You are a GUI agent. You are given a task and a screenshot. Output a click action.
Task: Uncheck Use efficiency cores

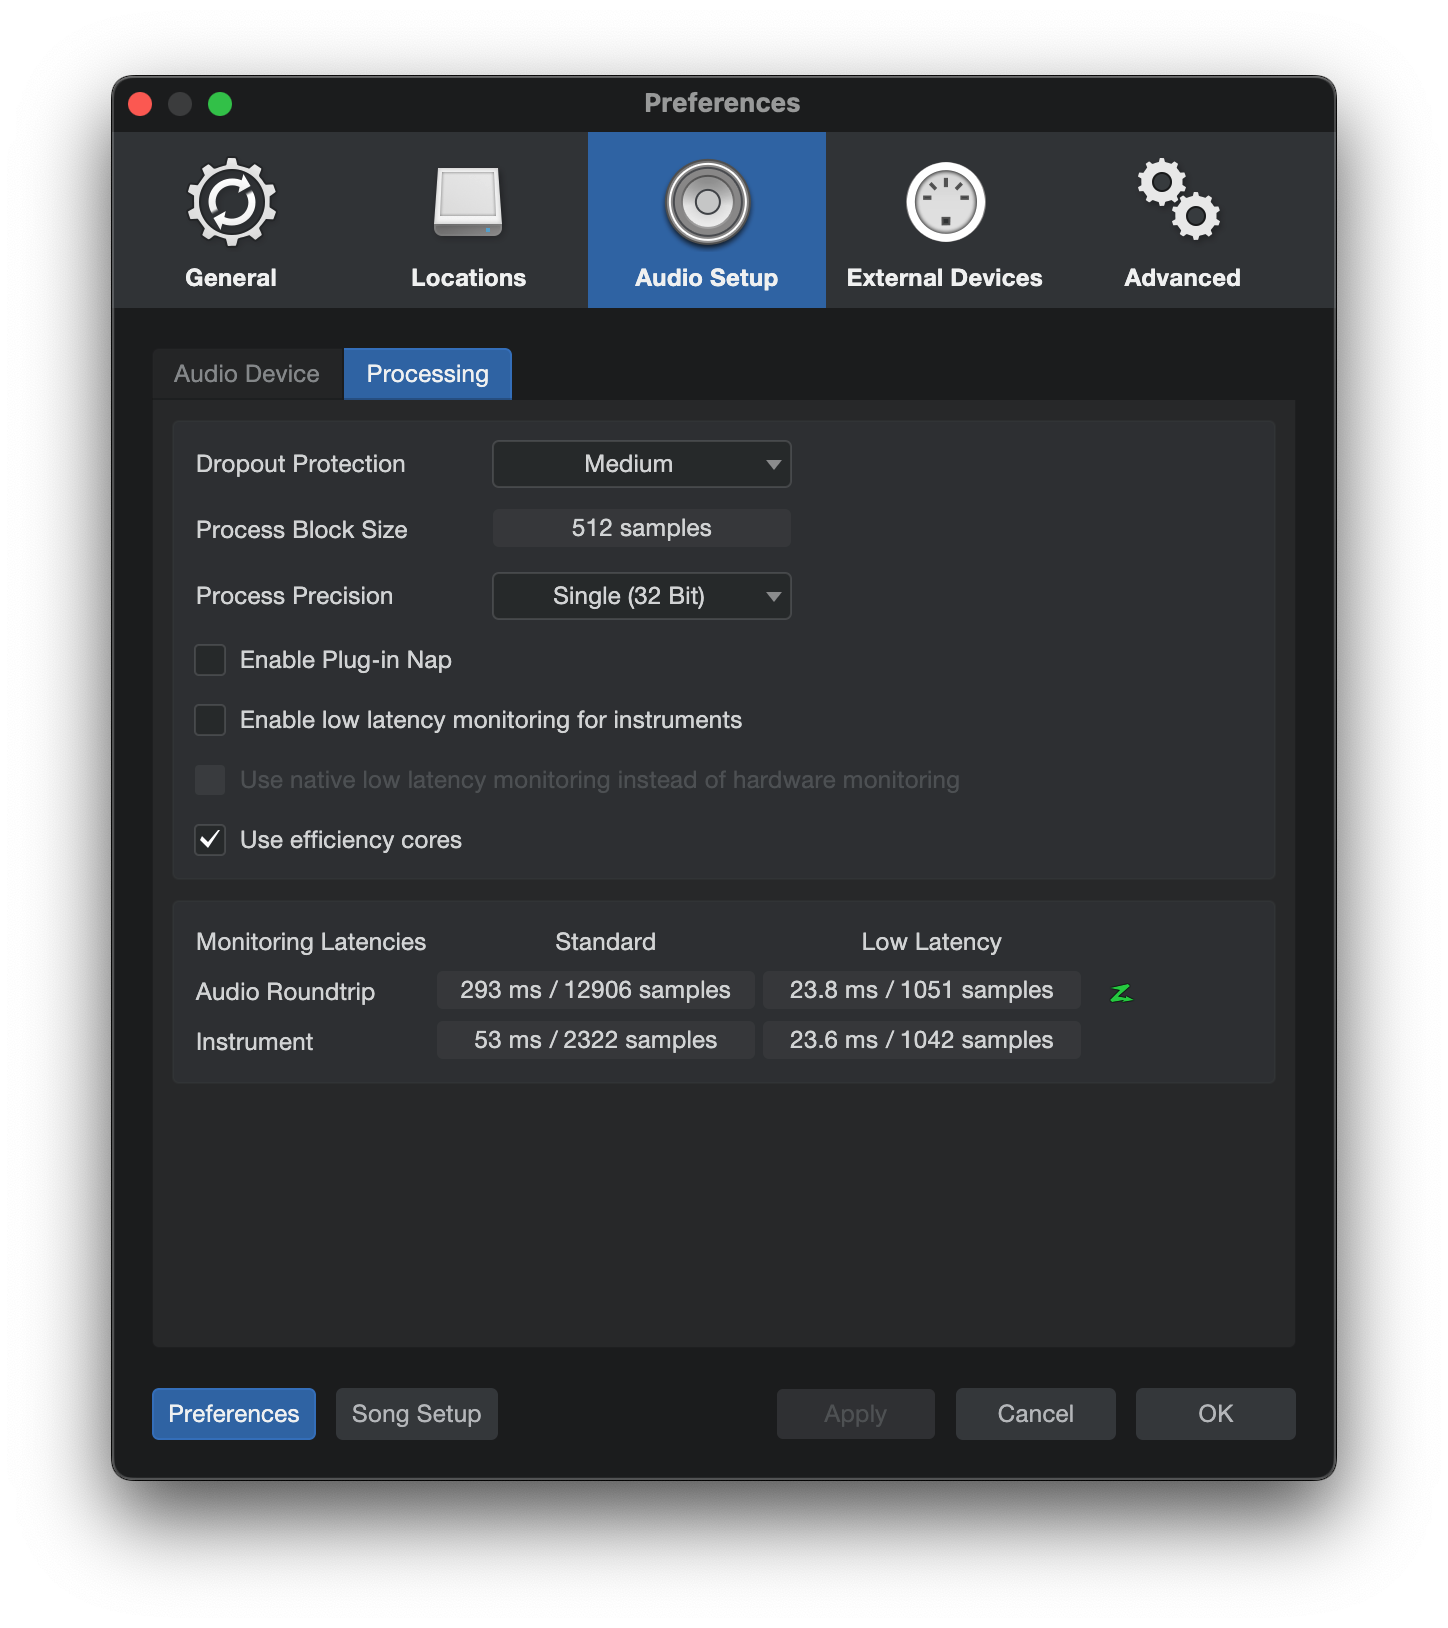(210, 840)
